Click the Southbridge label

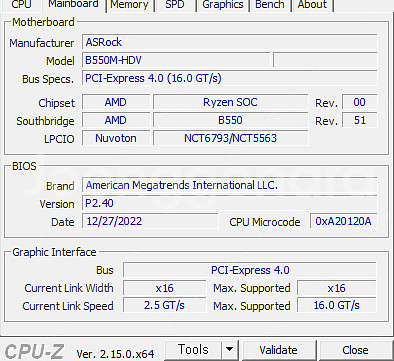45,121
